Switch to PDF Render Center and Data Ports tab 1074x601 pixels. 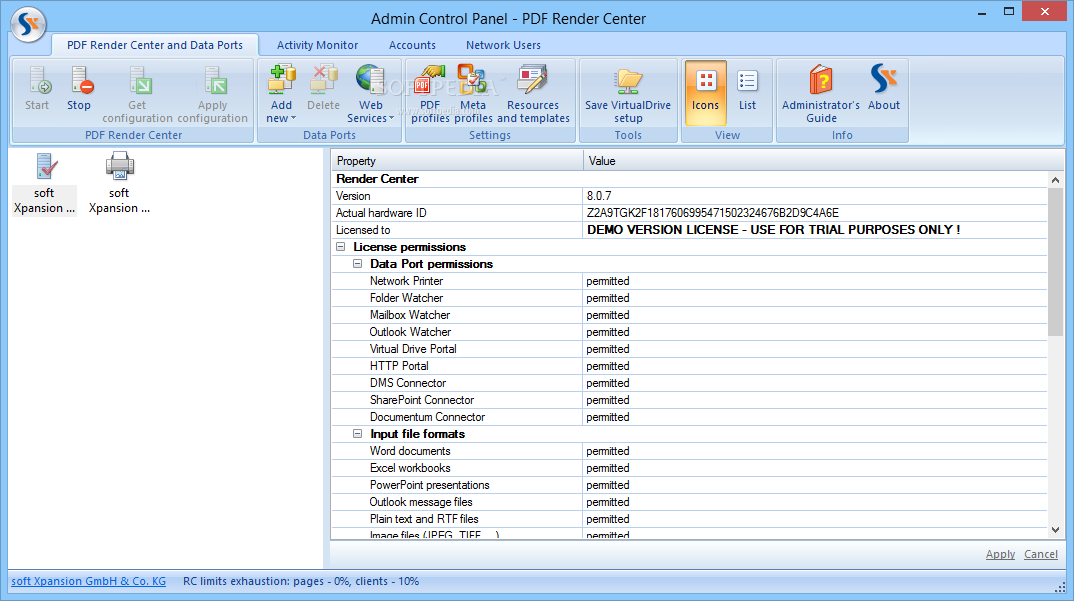[x=155, y=45]
